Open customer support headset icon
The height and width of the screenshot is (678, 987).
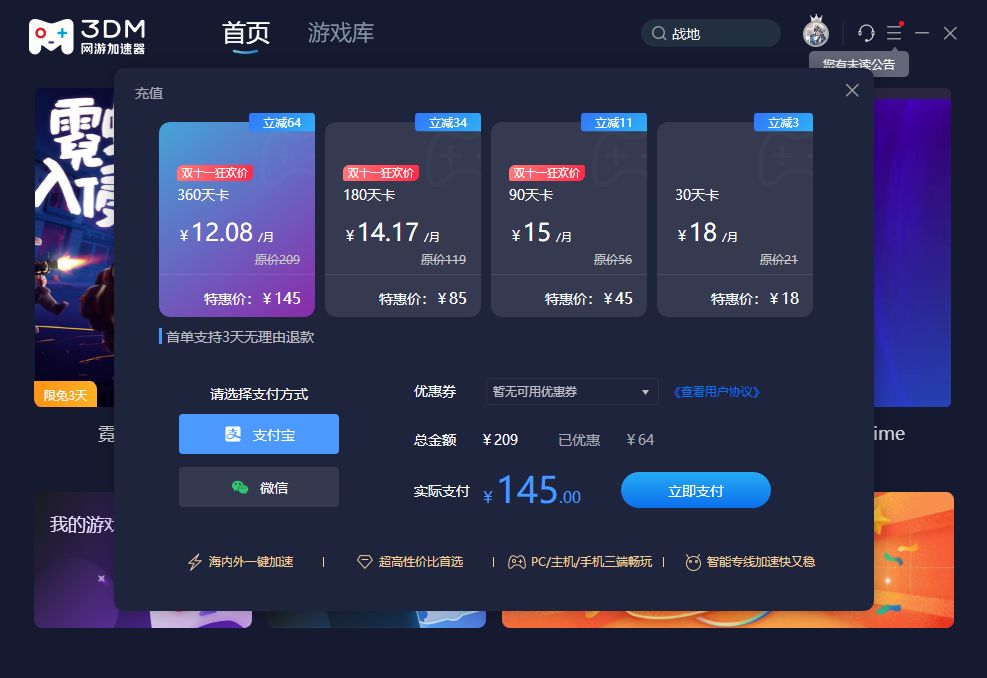pyautogui.click(x=866, y=33)
